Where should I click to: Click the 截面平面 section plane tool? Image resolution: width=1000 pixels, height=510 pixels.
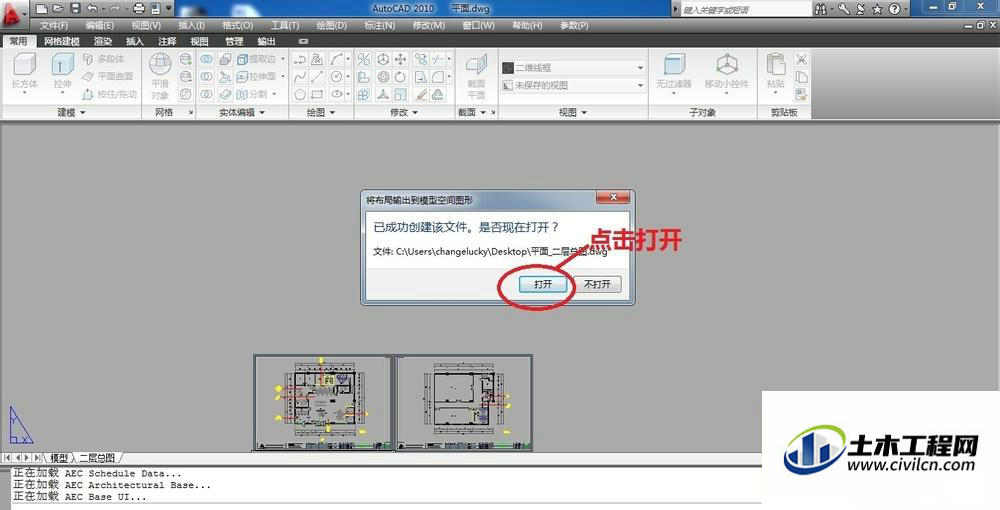476,76
